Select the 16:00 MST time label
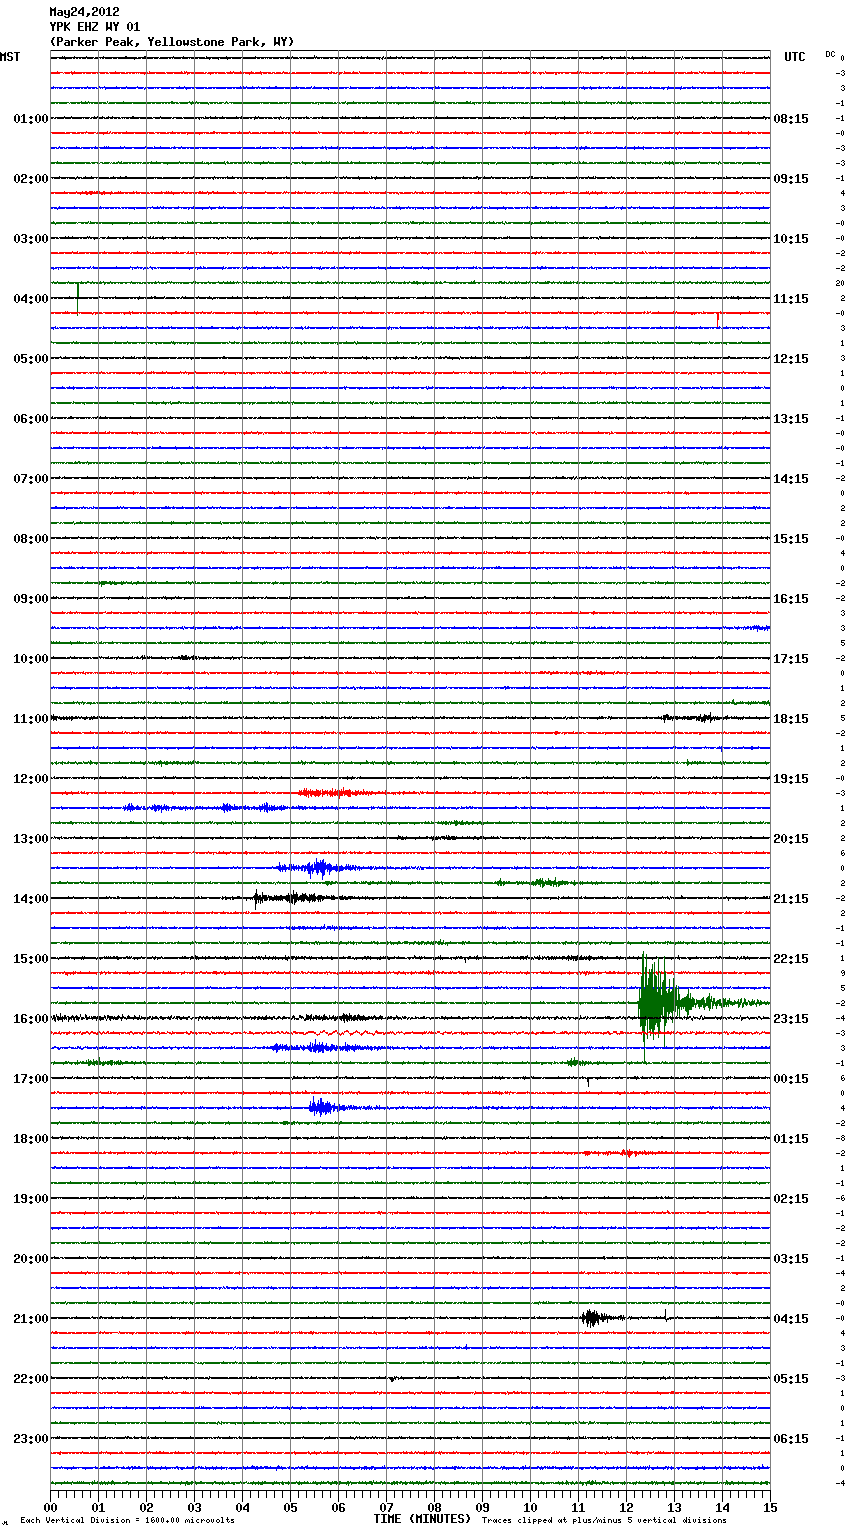The image size is (850, 1534). (x=30, y=1019)
